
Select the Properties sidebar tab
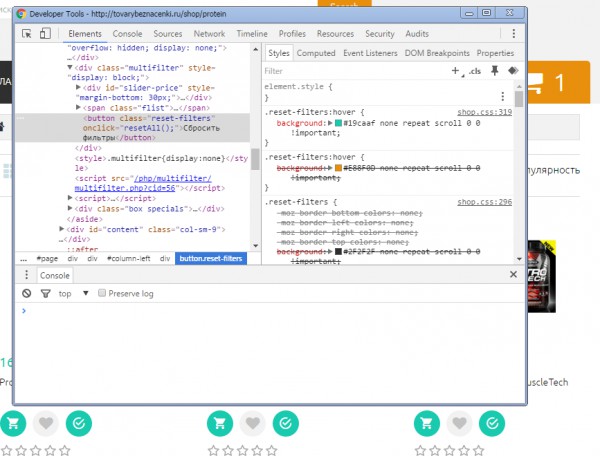[x=495, y=53]
